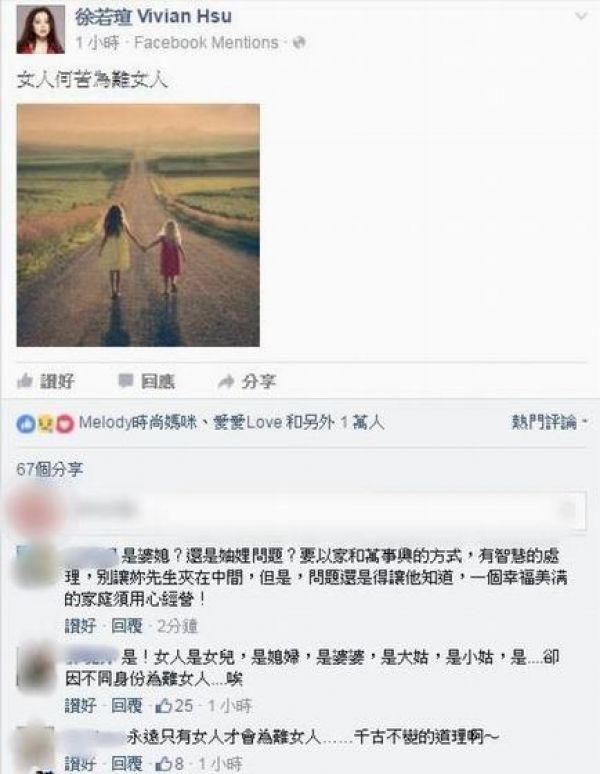Click the thumbs-up 讚好 icon under the post
600x774 pixels.
click(25, 381)
